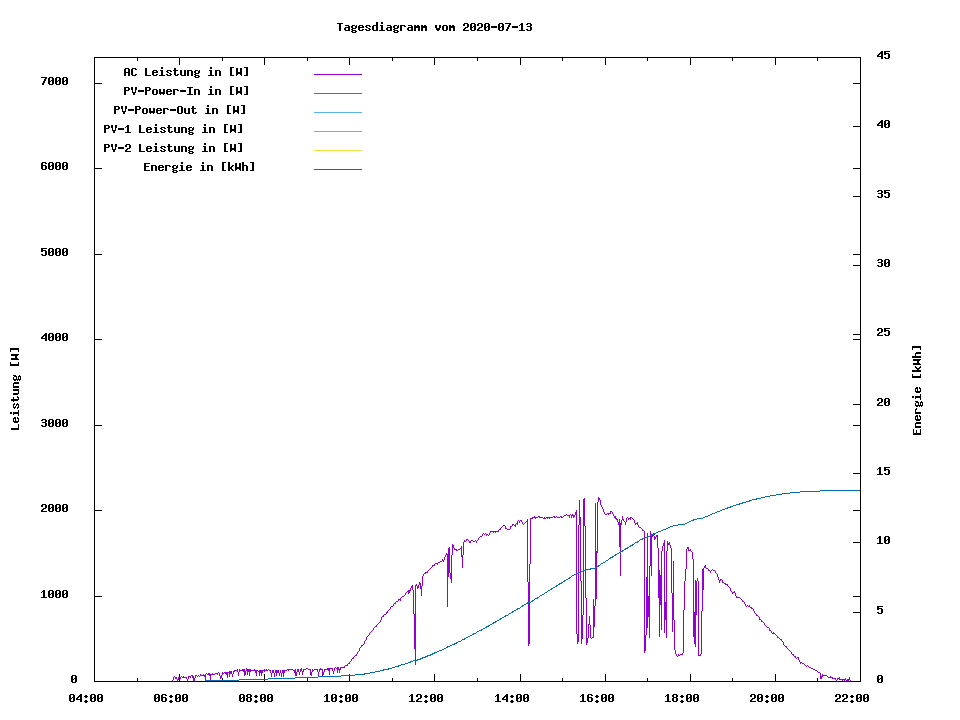Select the 16:00 time axis tick label
This screenshot has height=720, width=960.
pos(597,698)
